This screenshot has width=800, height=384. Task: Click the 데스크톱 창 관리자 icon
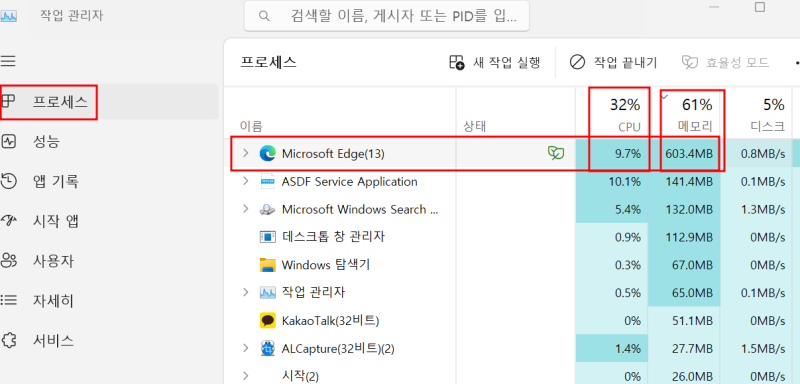coord(267,237)
